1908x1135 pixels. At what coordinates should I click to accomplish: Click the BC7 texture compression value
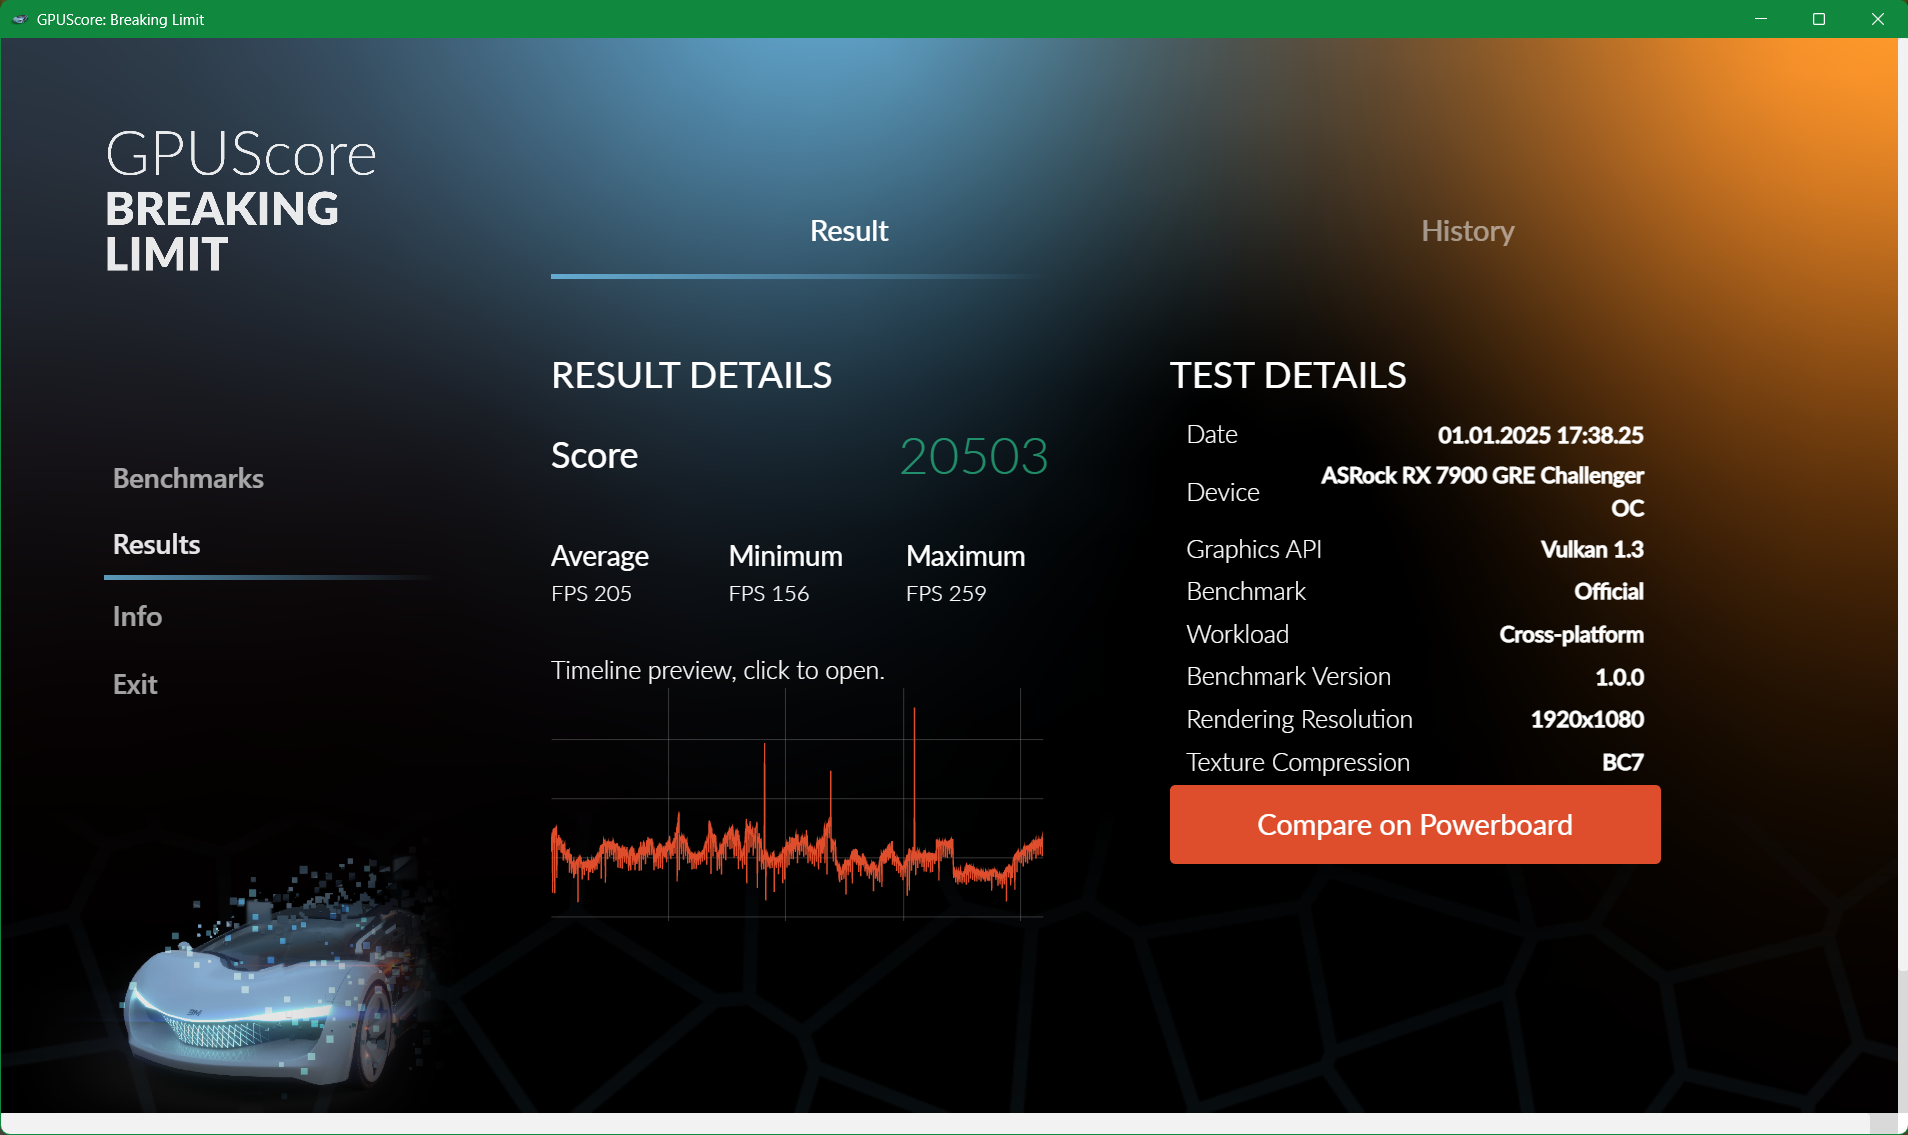point(1622,762)
